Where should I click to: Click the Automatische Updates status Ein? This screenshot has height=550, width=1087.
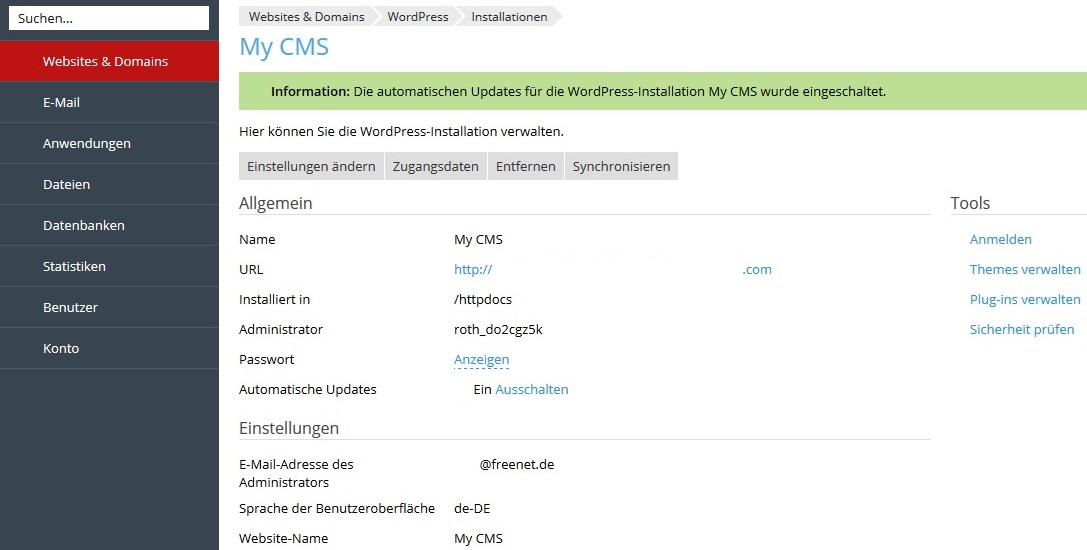point(482,389)
